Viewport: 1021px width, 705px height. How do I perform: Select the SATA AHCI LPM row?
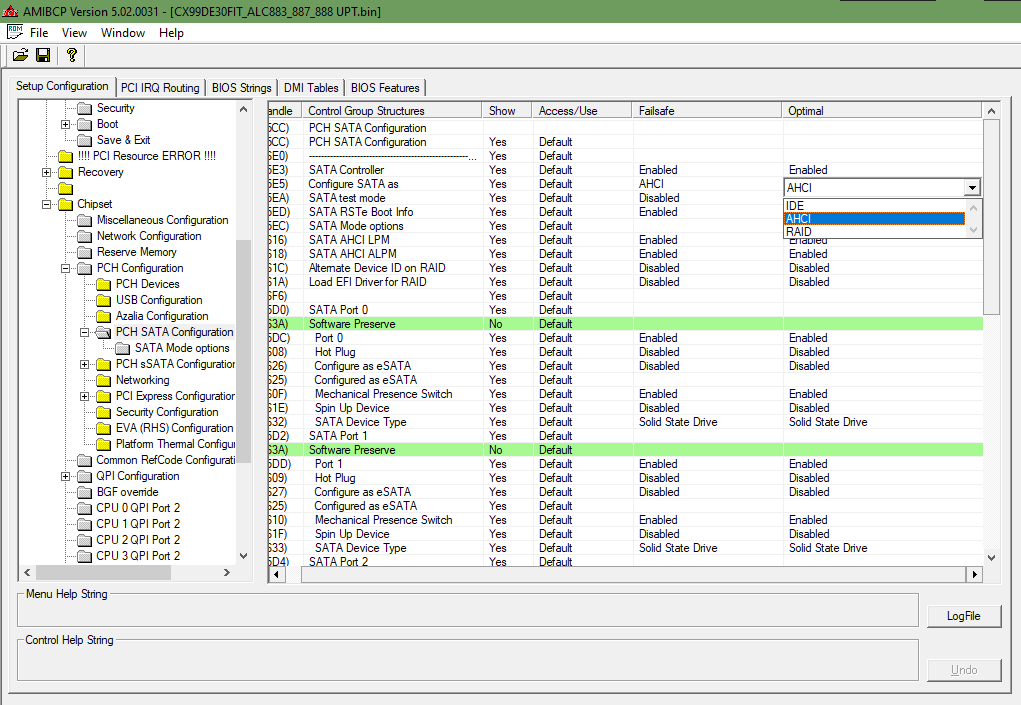(x=625, y=240)
